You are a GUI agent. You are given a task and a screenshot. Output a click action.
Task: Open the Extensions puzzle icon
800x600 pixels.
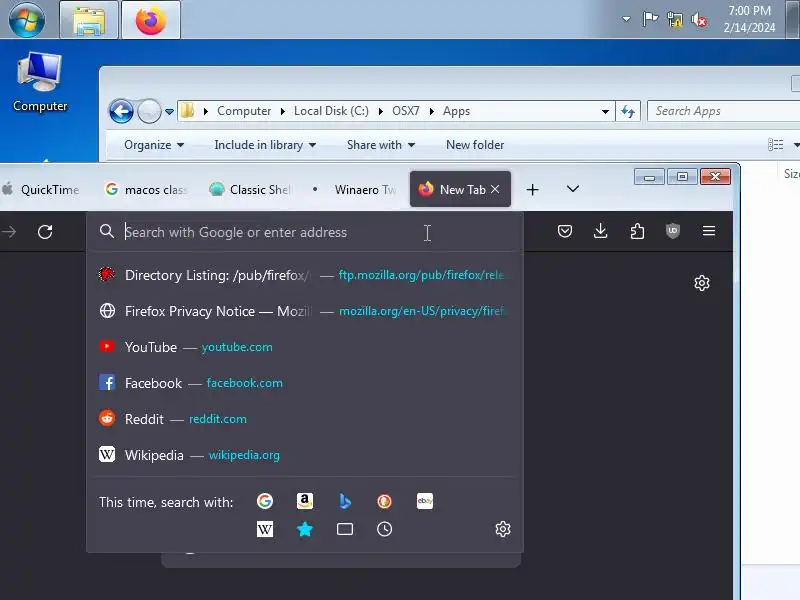637,231
